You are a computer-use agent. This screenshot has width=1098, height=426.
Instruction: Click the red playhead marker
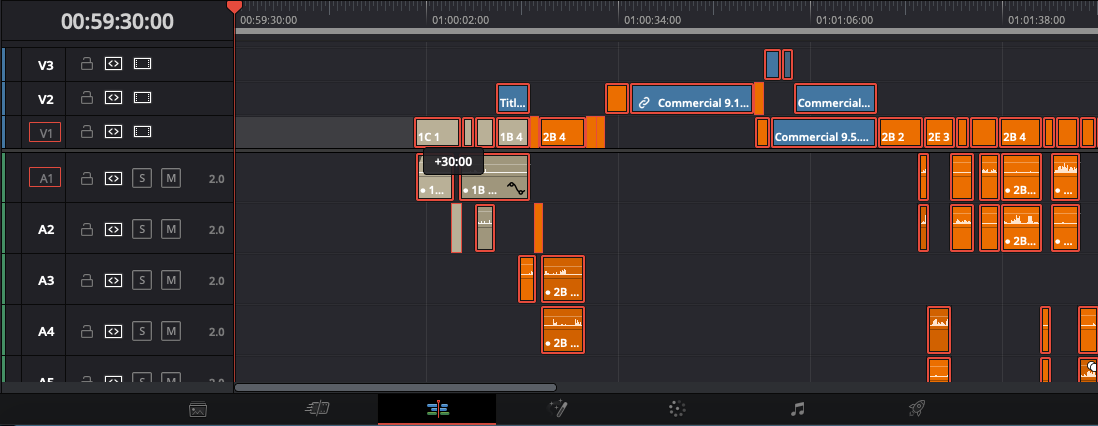point(235,7)
